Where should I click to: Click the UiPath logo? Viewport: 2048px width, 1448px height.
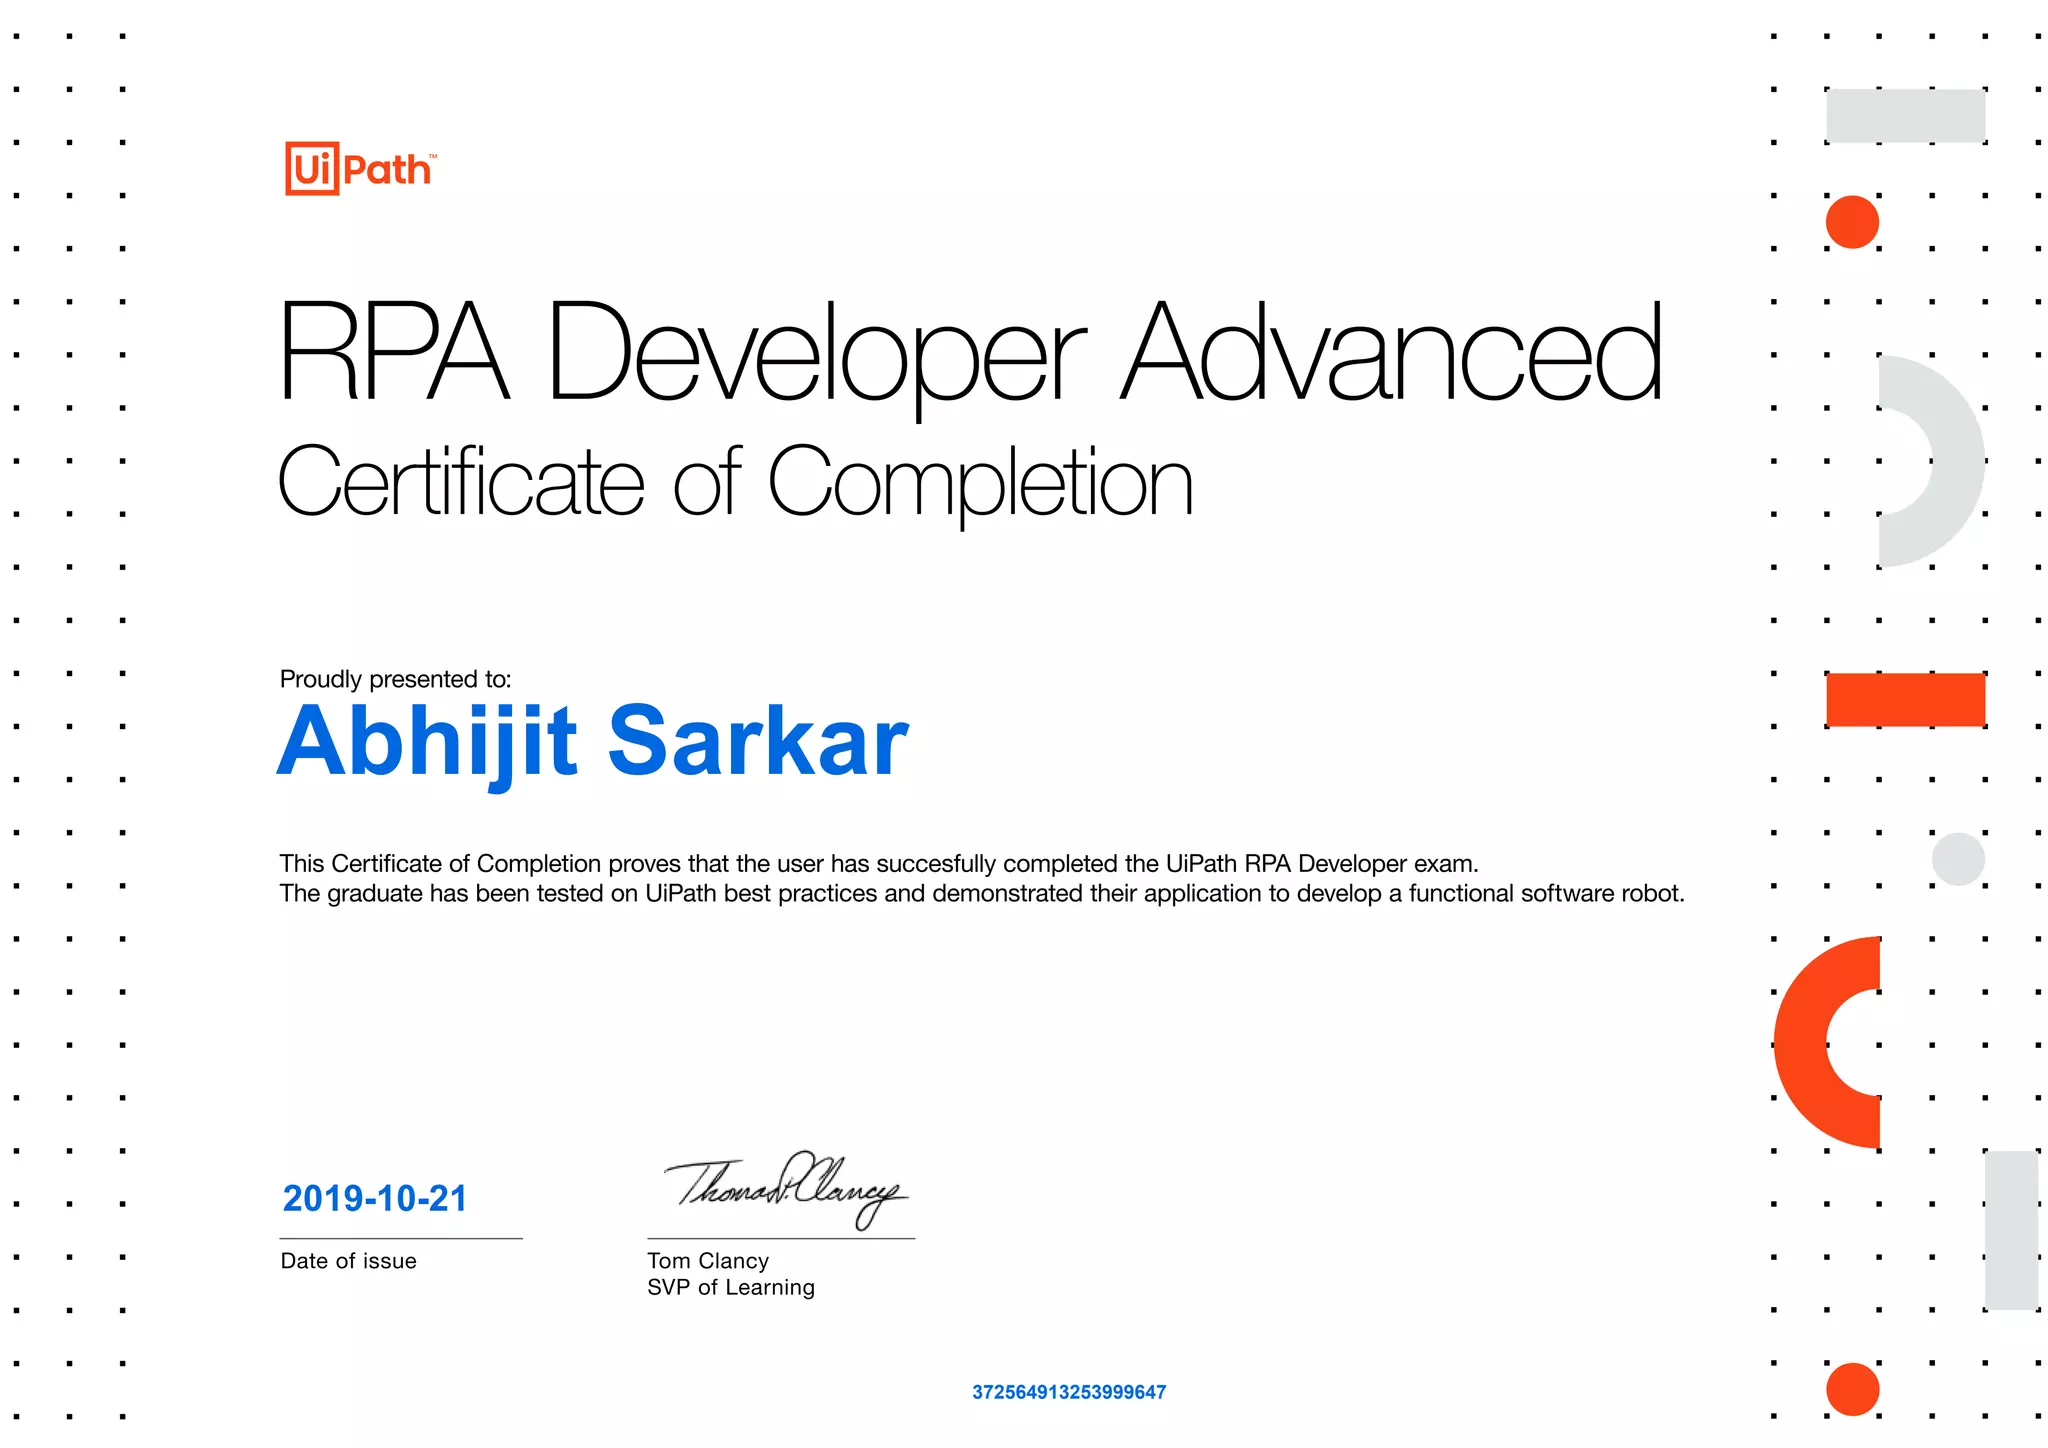tap(359, 169)
